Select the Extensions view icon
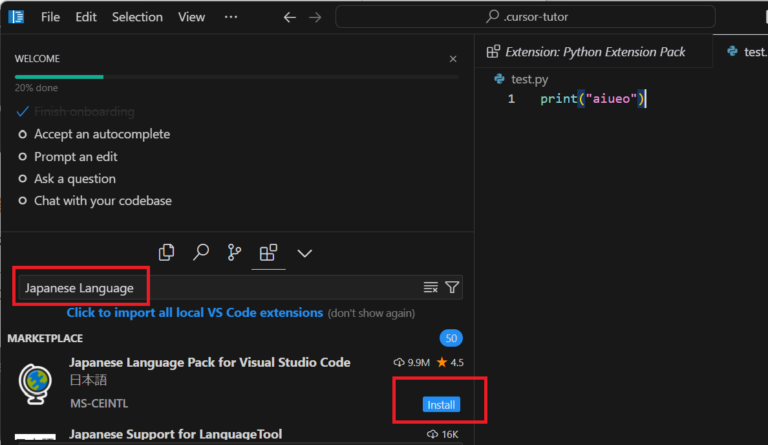The width and height of the screenshot is (768, 445). 268,253
